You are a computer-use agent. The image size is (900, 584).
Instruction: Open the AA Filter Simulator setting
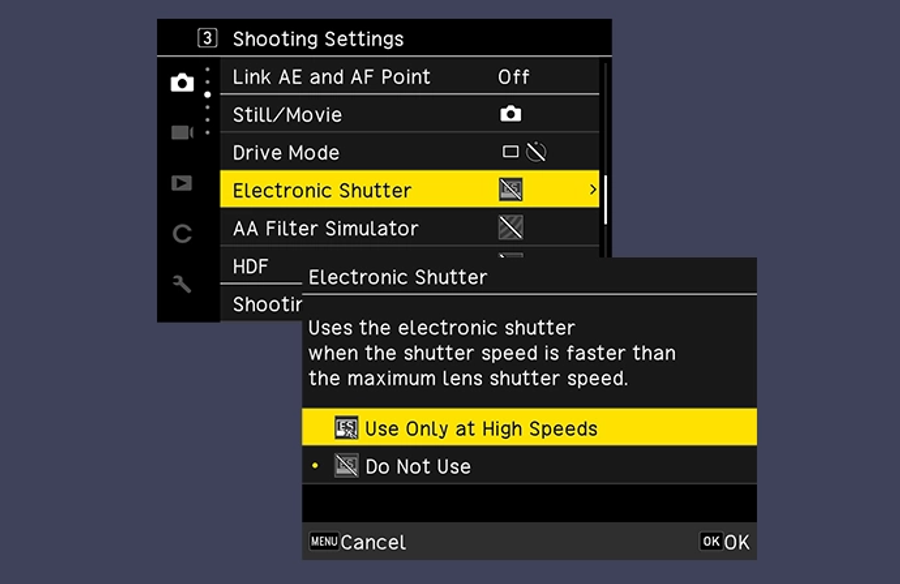coord(409,228)
